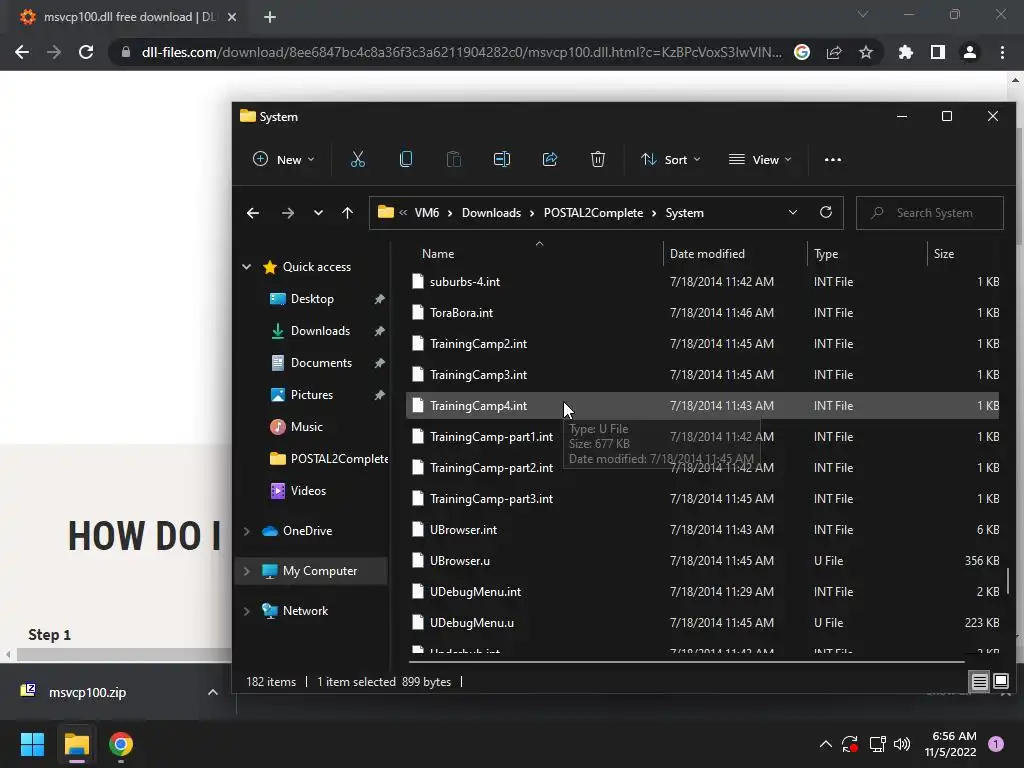
Task: Expand My Computer tree node
Action: pos(246,571)
